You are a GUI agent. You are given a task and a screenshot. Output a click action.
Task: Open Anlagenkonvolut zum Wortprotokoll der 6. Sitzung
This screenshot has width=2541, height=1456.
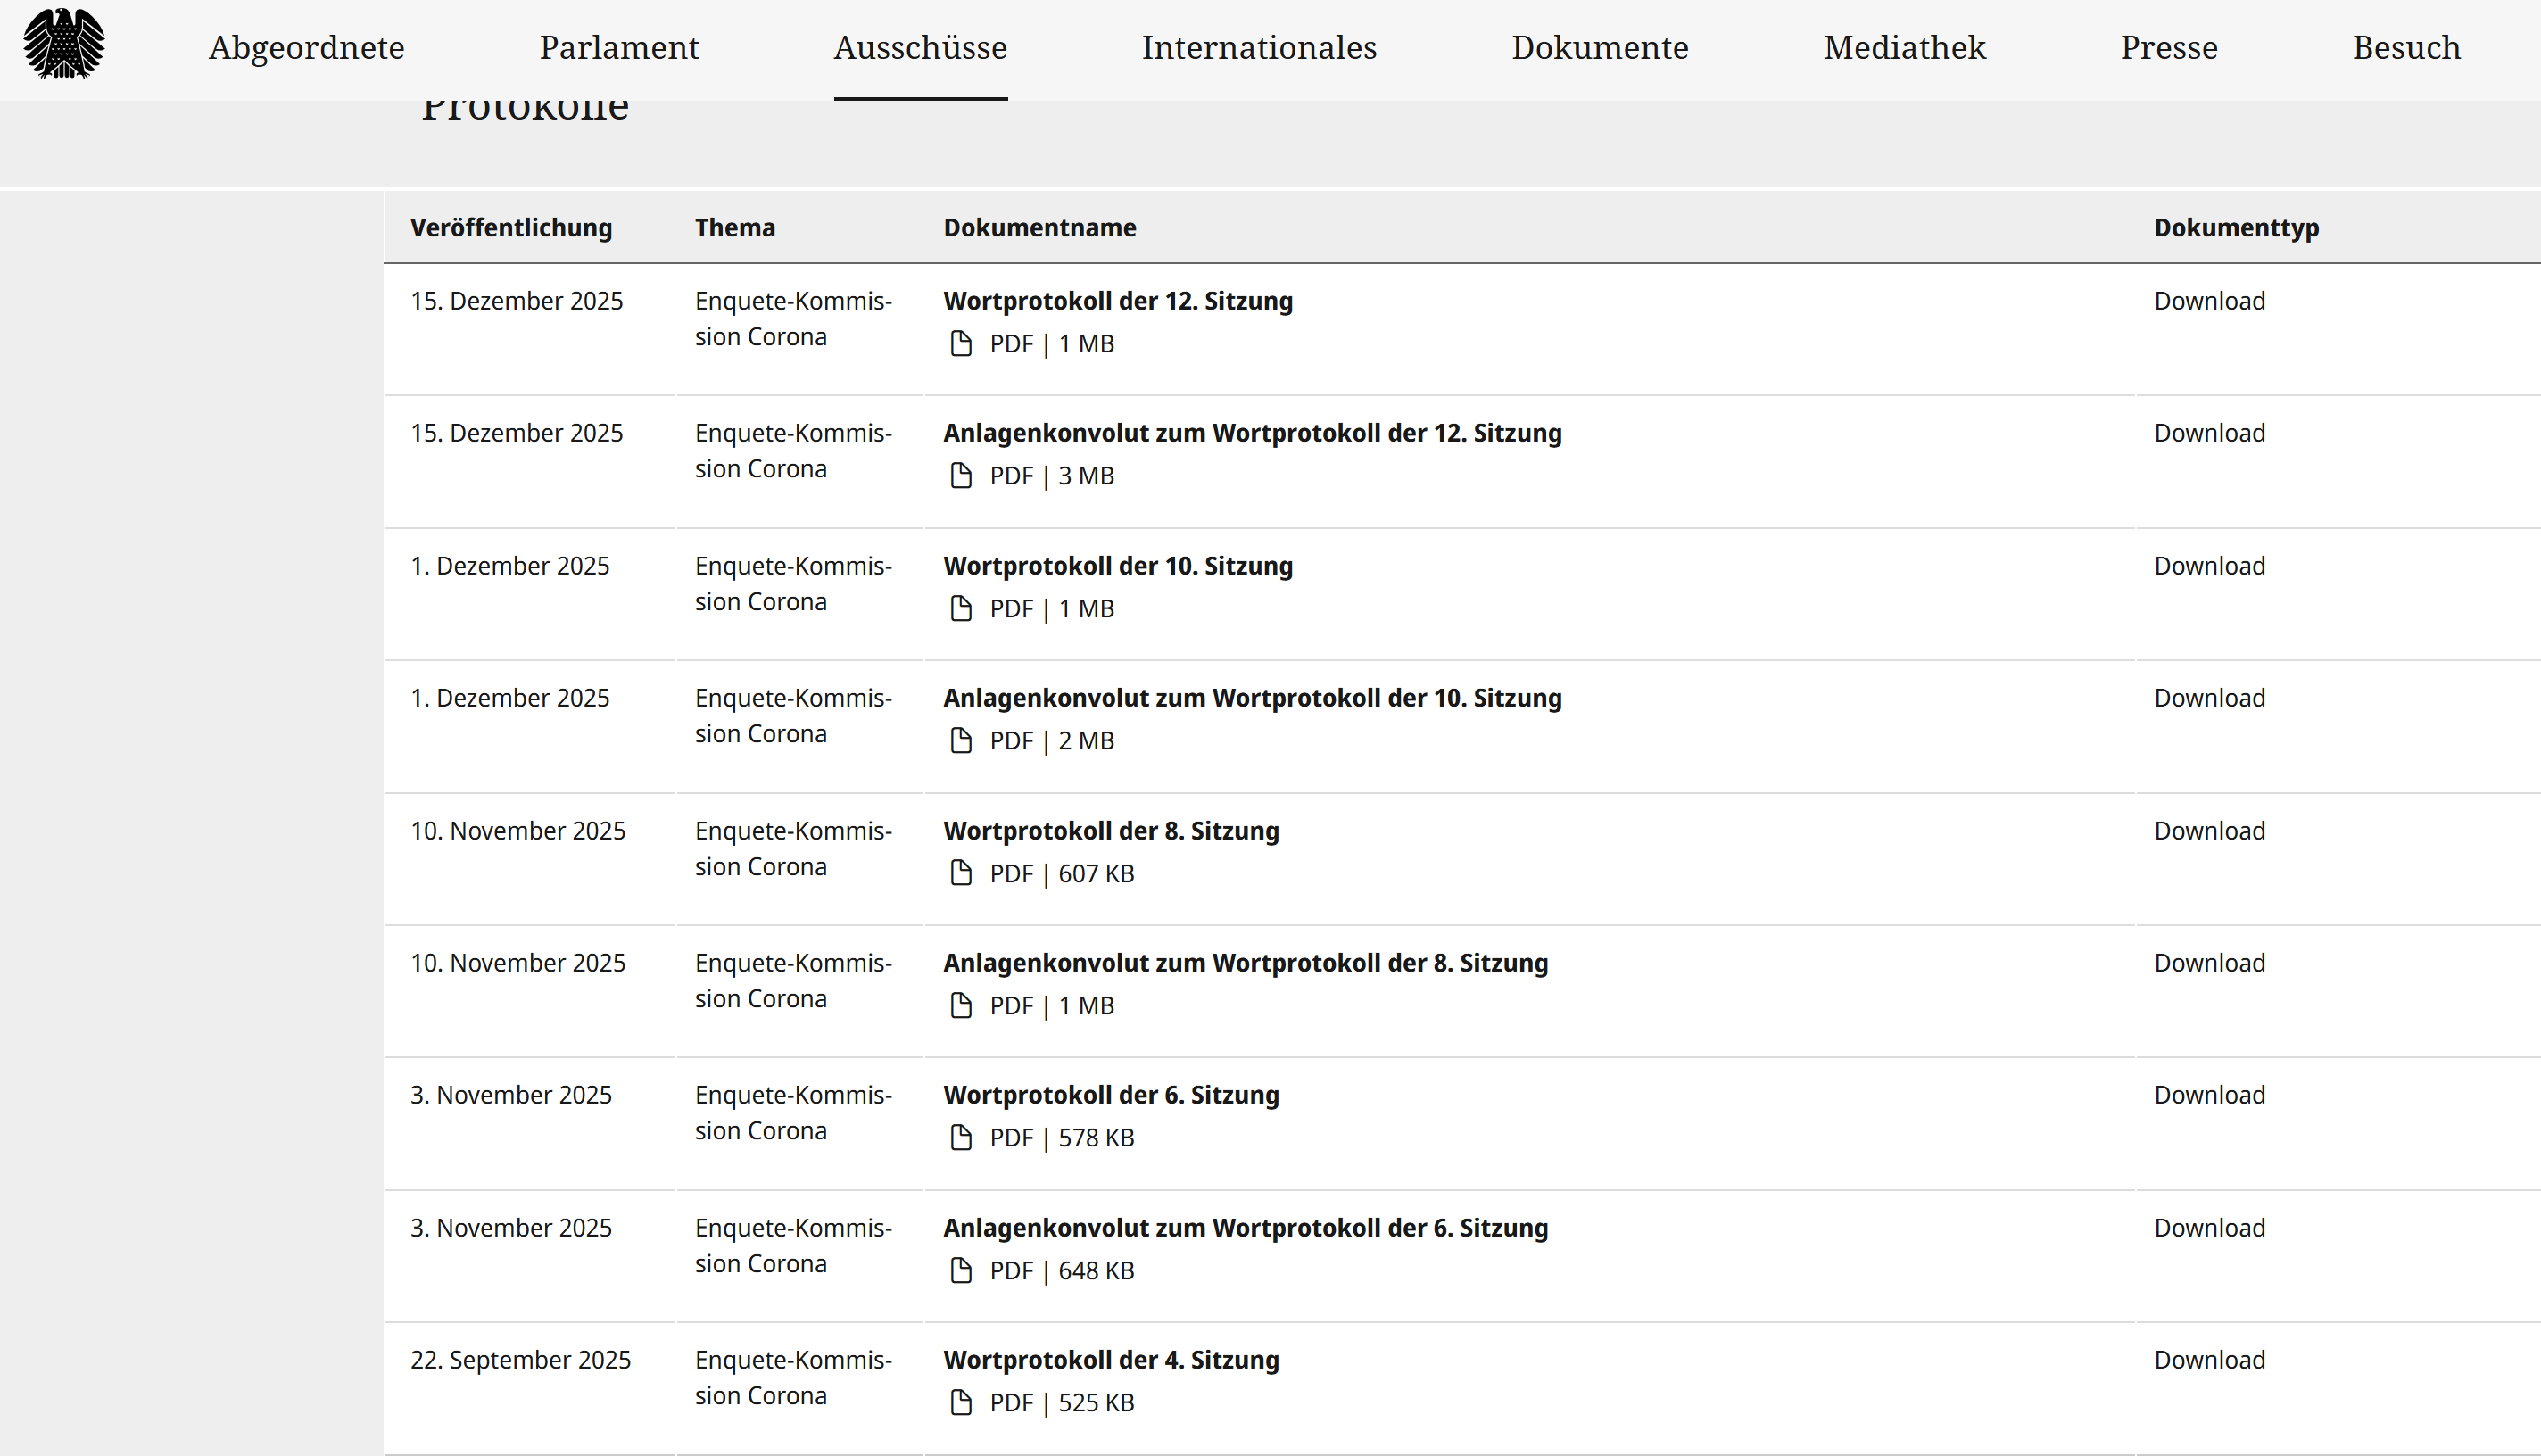click(1245, 1228)
